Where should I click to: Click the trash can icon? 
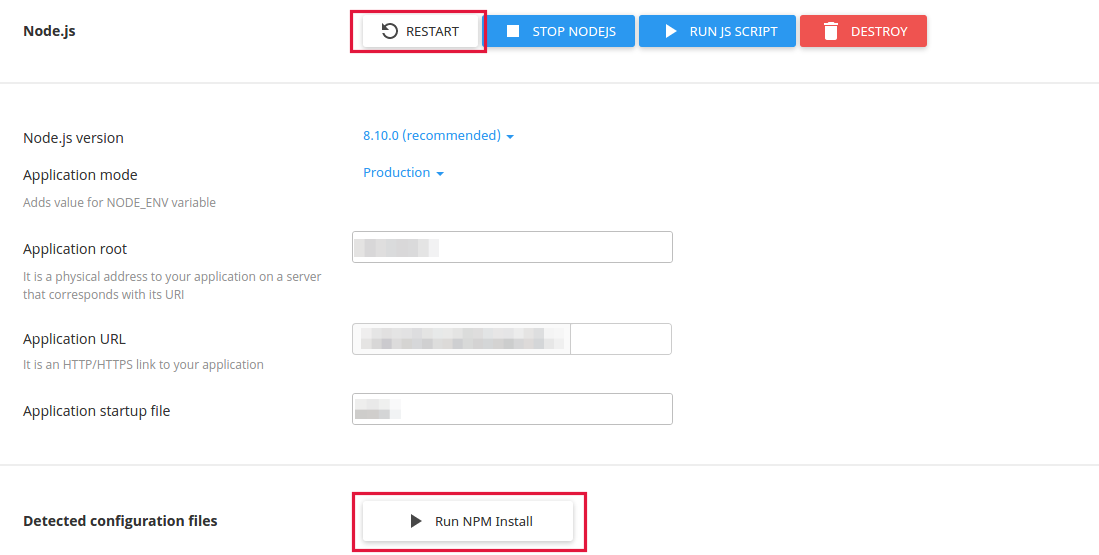pyautogui.click(x=831, y=32)
